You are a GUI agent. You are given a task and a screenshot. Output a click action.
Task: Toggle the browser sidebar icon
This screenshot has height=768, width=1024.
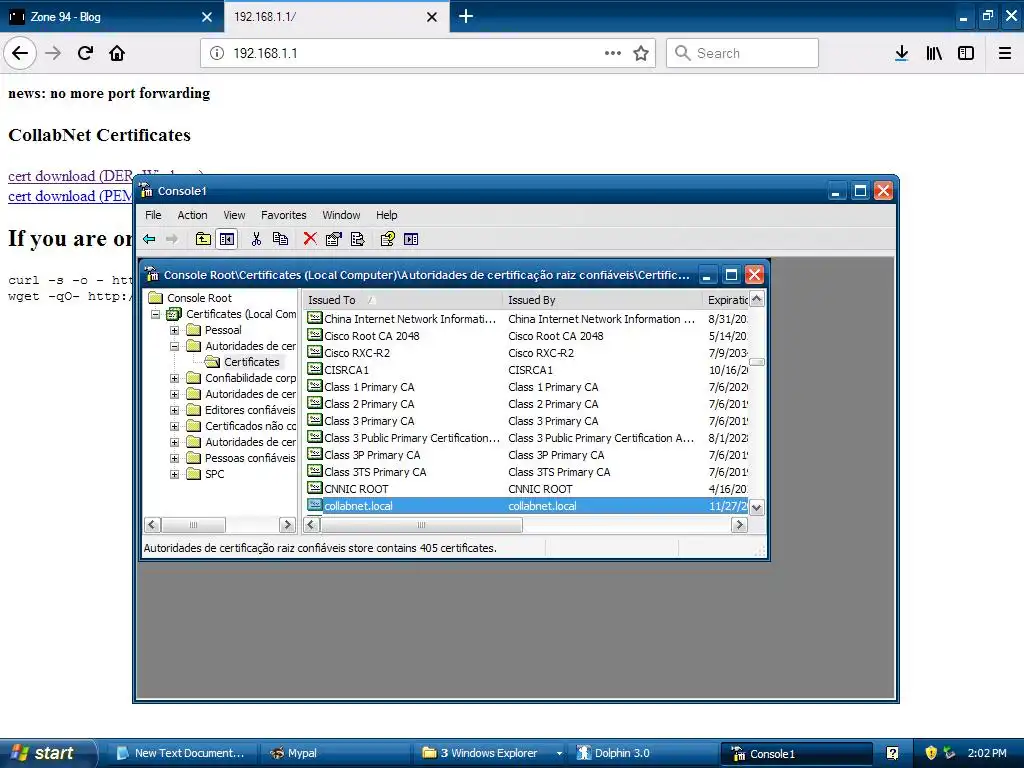coord(966,53)
